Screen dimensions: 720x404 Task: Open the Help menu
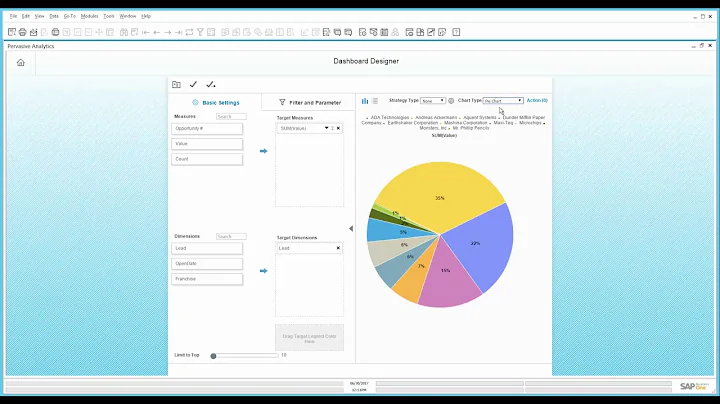(146, 16)
